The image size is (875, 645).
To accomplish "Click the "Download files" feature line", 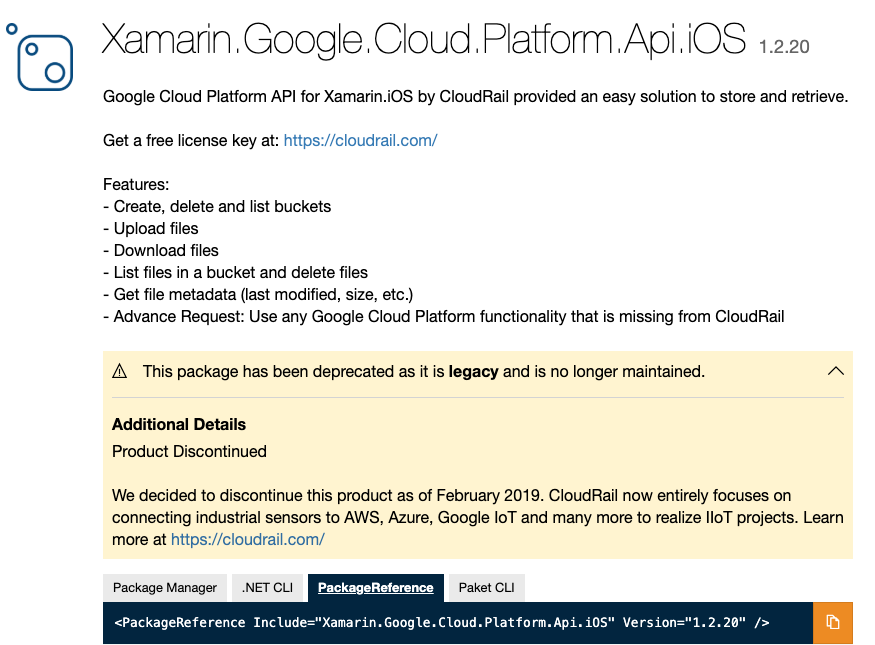I will [x=161, y=251].
